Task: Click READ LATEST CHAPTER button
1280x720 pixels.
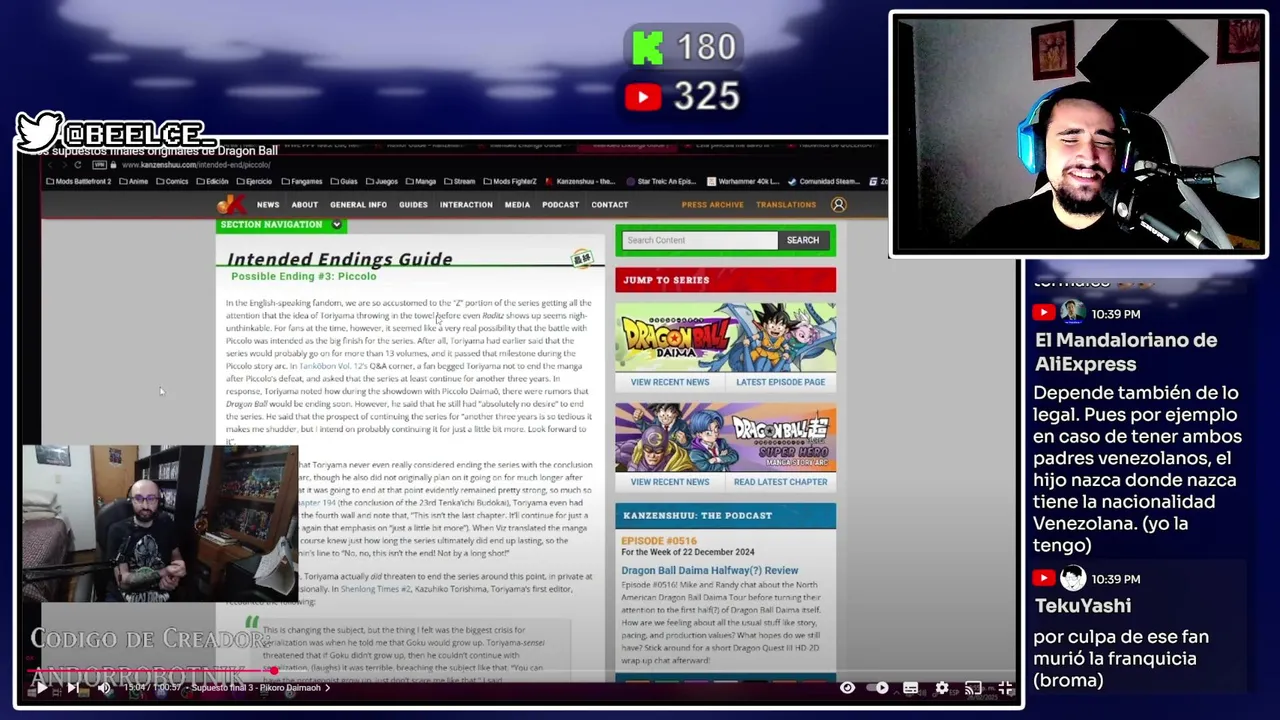Action: coord(780,482)
